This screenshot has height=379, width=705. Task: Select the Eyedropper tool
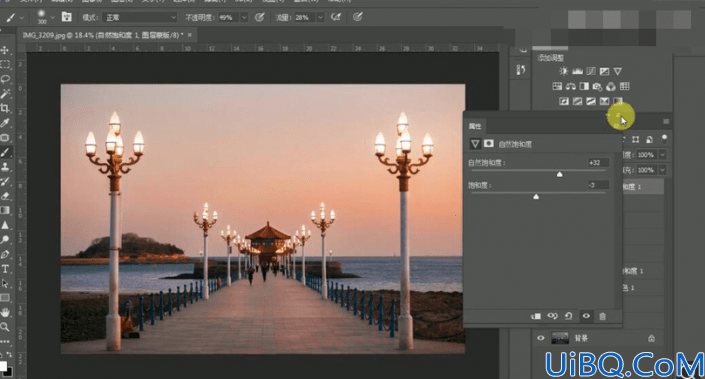(x=5, y=123)
